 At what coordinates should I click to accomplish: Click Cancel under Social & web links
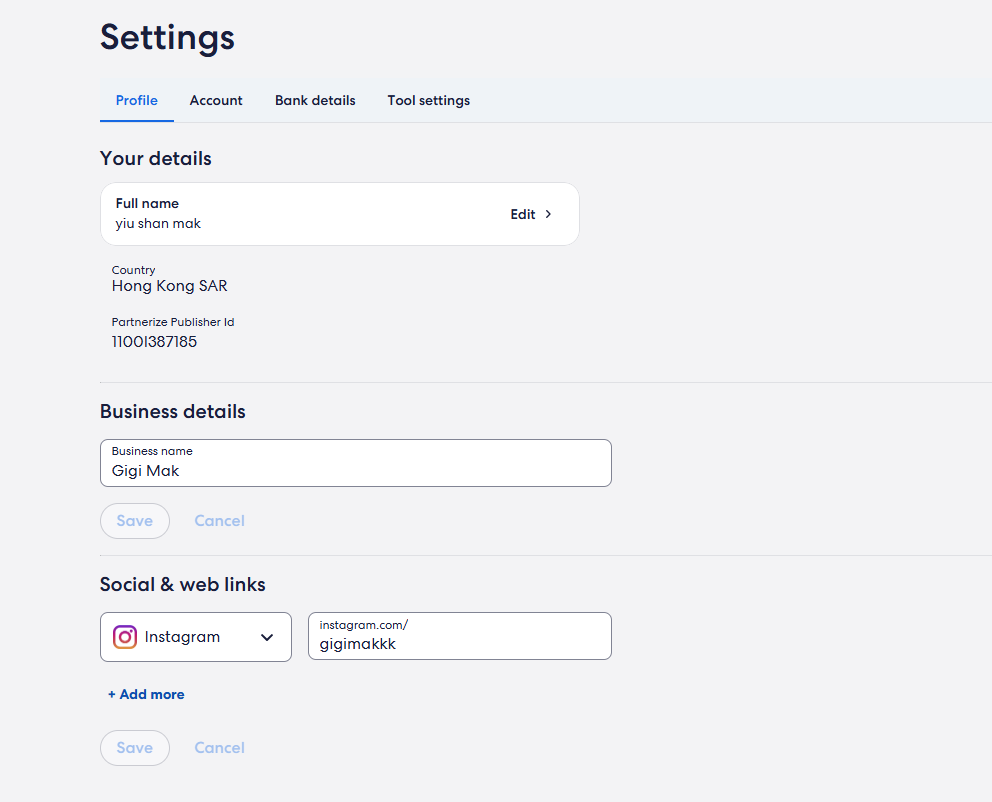219,748
